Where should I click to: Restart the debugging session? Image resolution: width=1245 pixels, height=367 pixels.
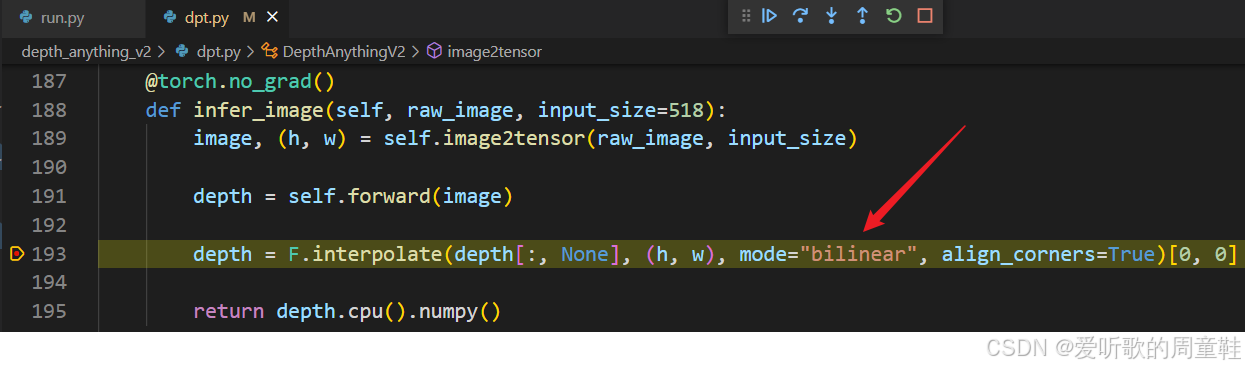[893, 16]
